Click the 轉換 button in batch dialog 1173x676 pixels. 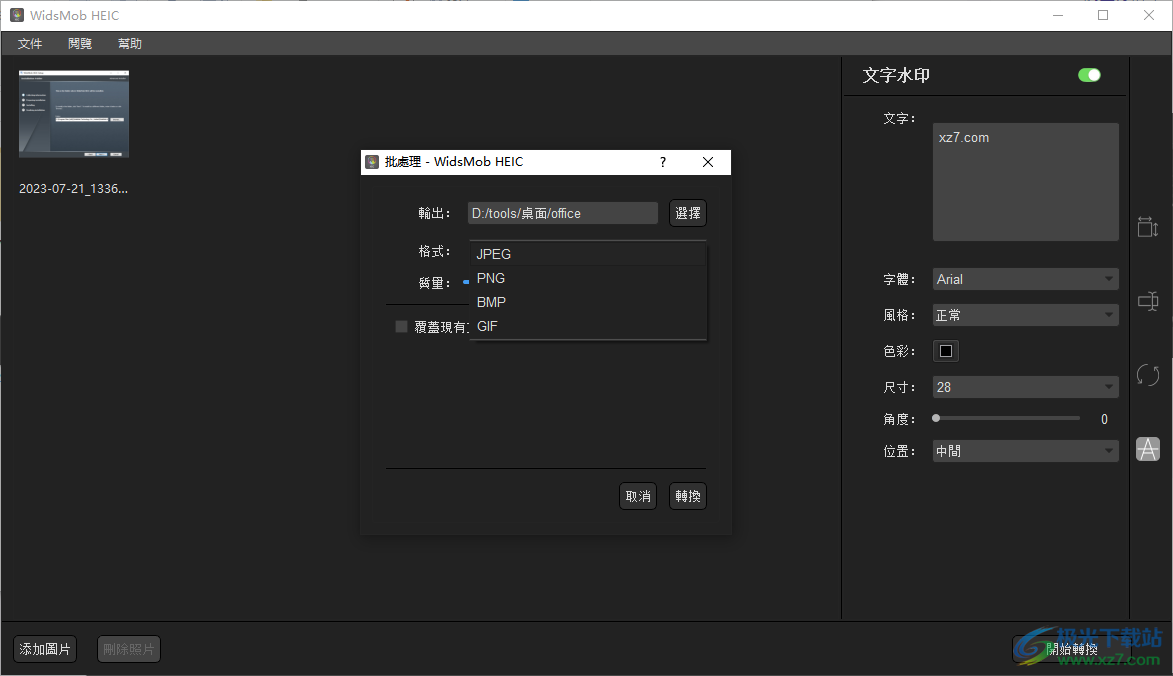(687, 496)
